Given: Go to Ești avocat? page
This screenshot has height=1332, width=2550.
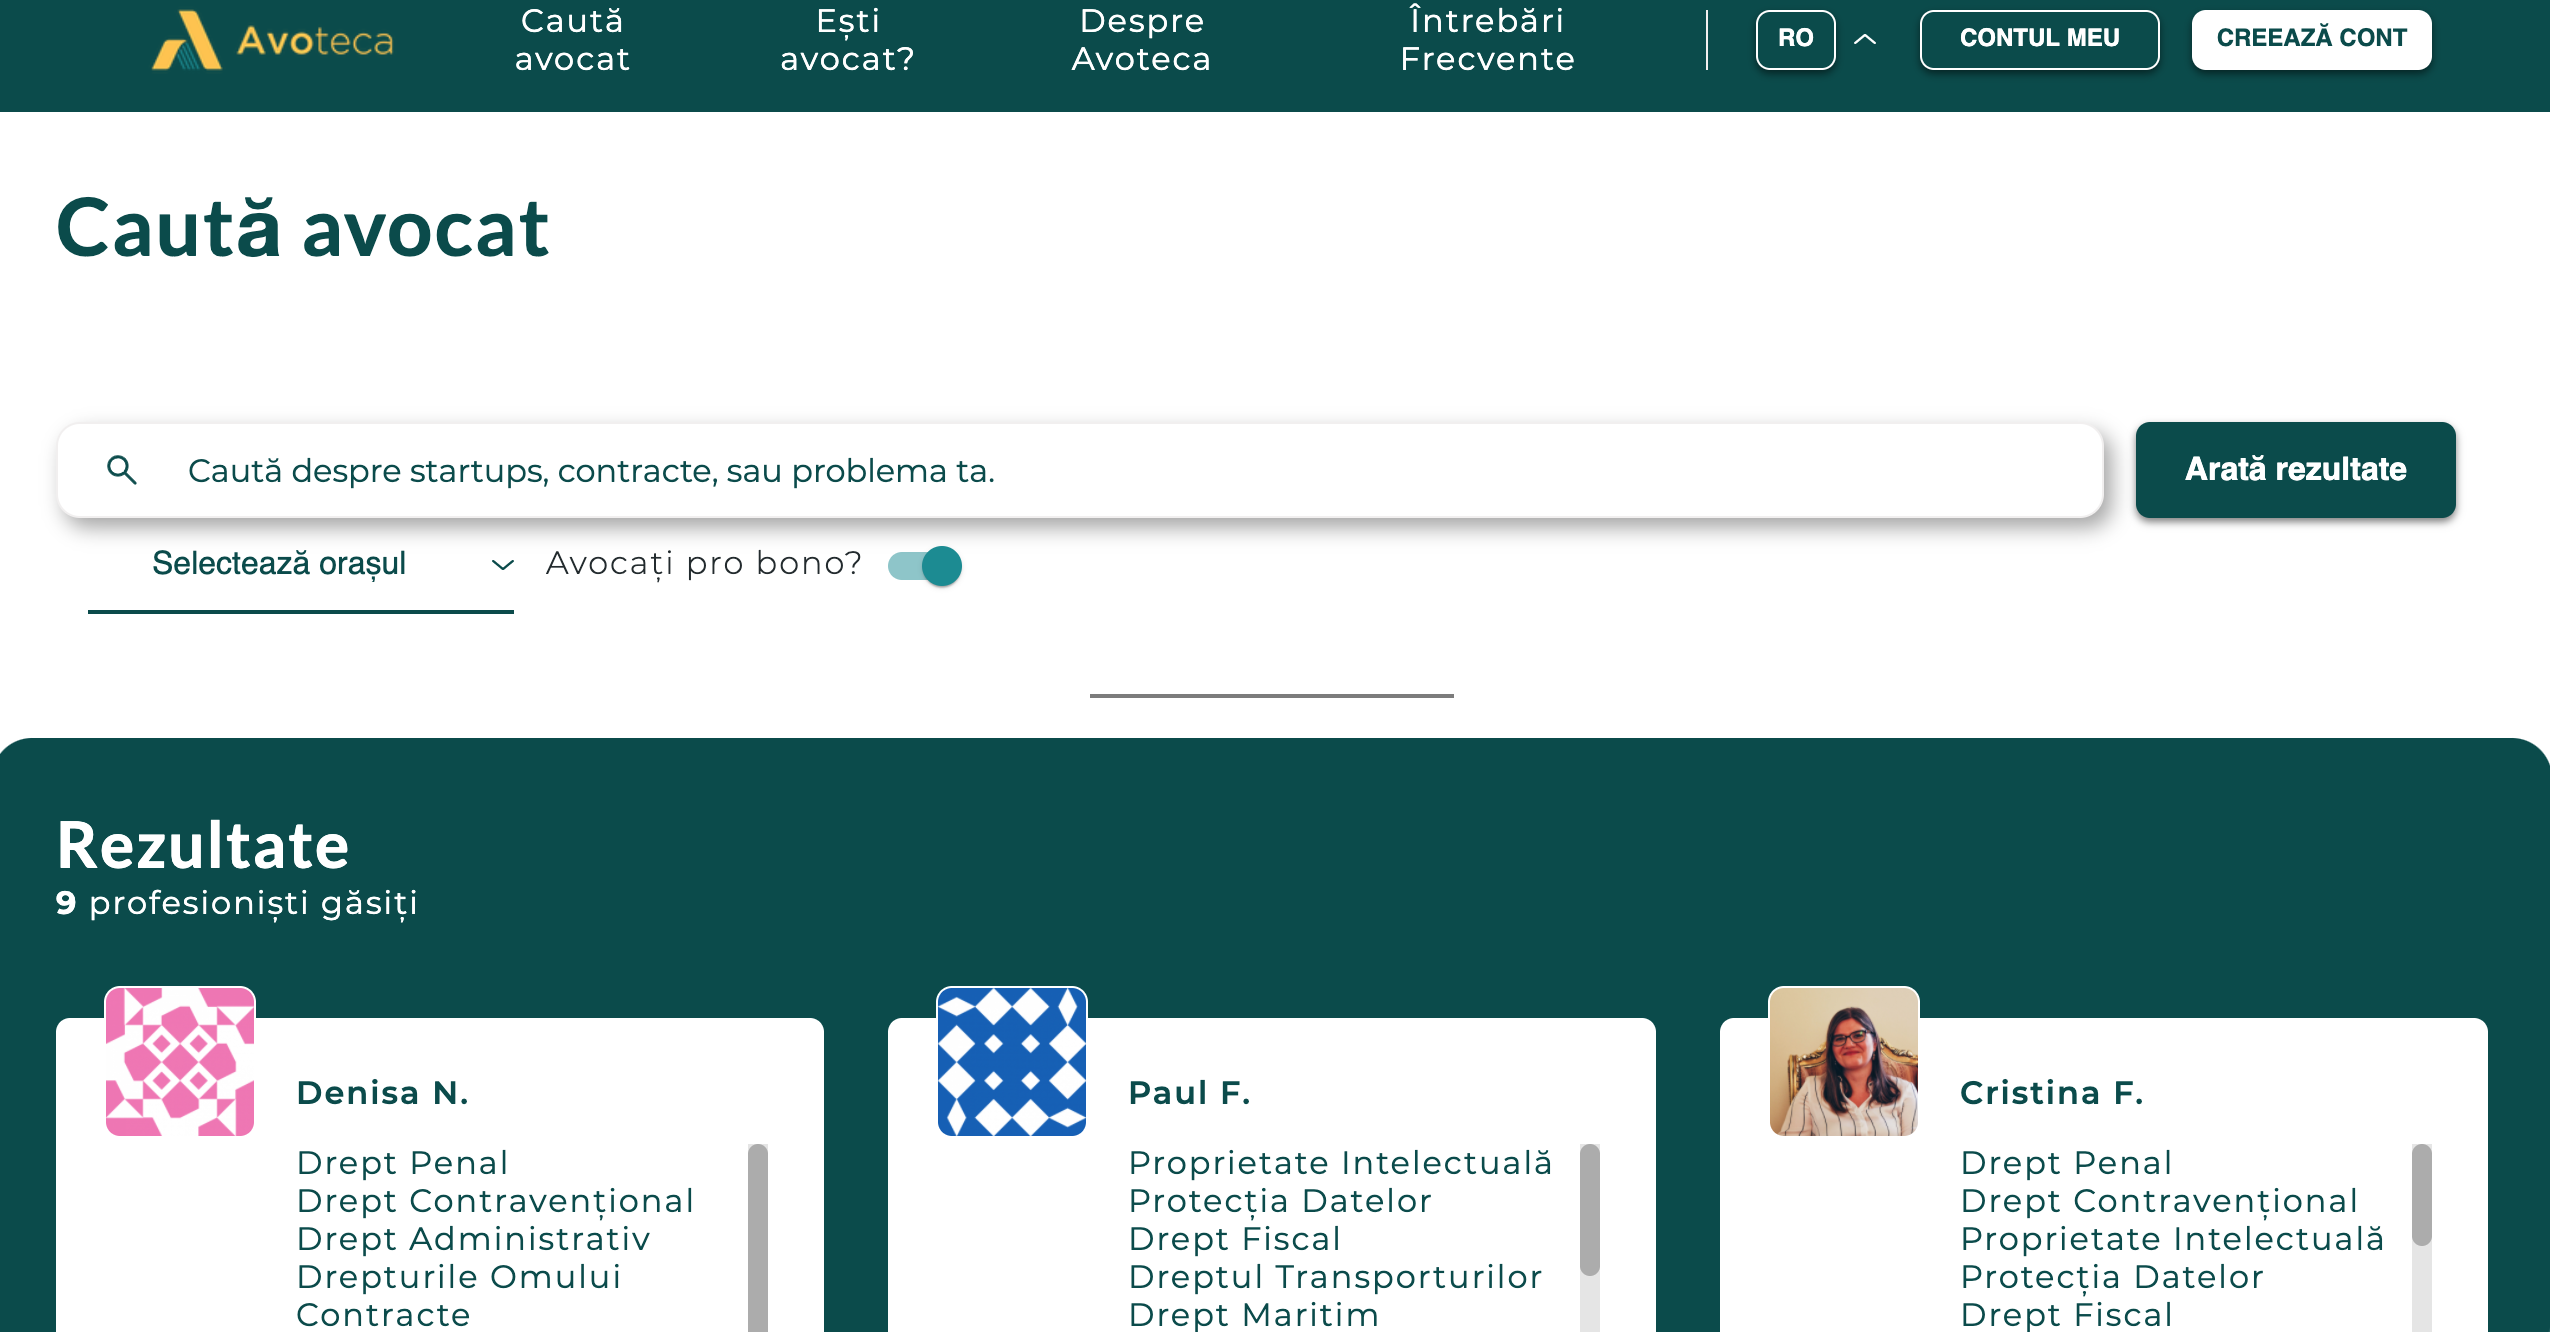Looking at the screenshot, I should pos(847,40).
